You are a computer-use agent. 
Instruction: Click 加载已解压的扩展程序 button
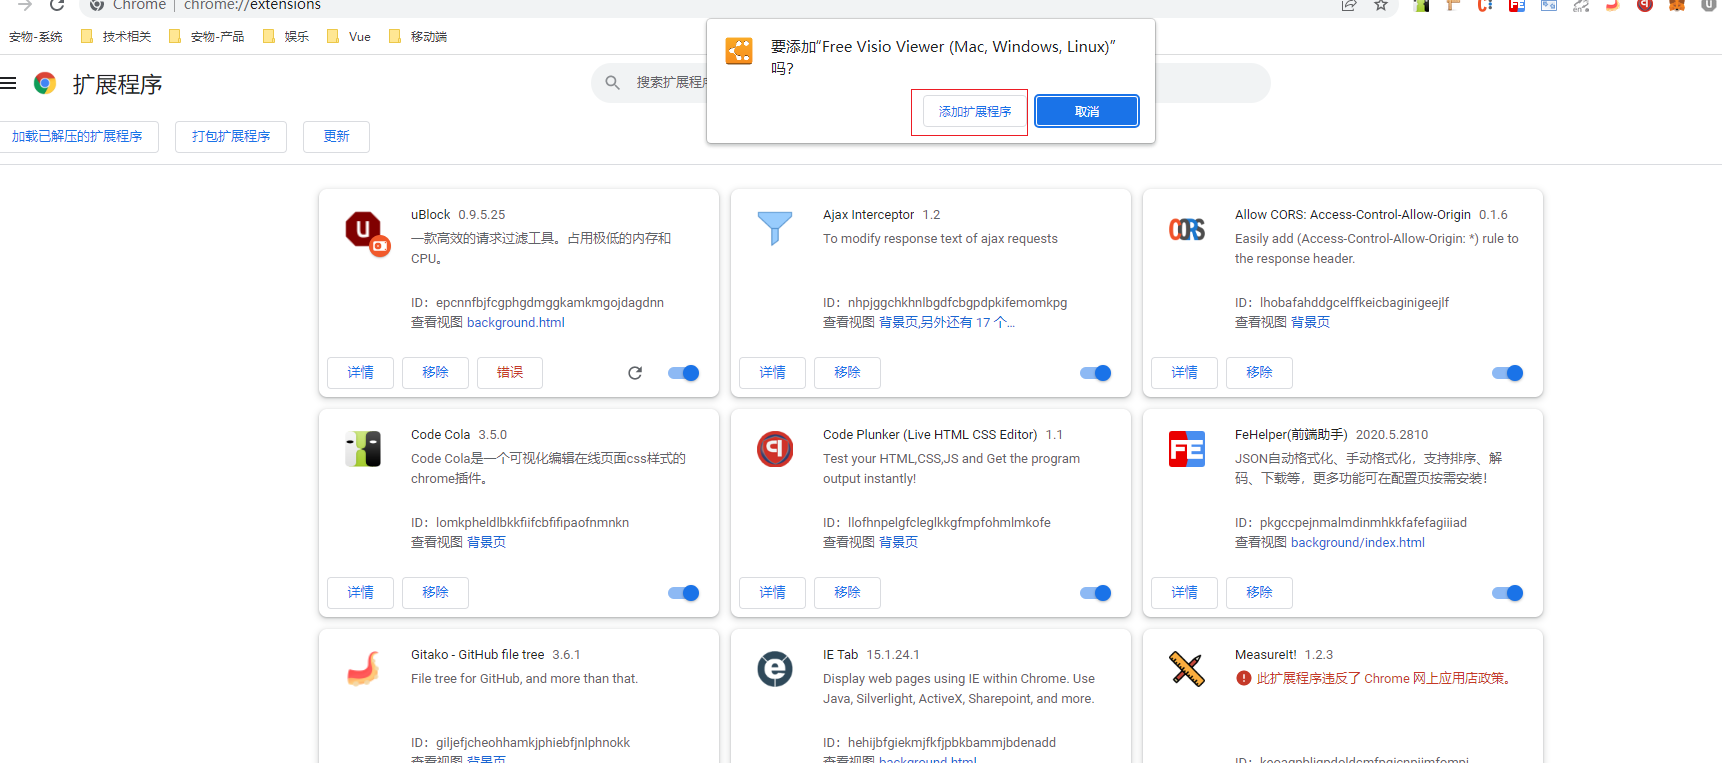(x=77, y=137)
